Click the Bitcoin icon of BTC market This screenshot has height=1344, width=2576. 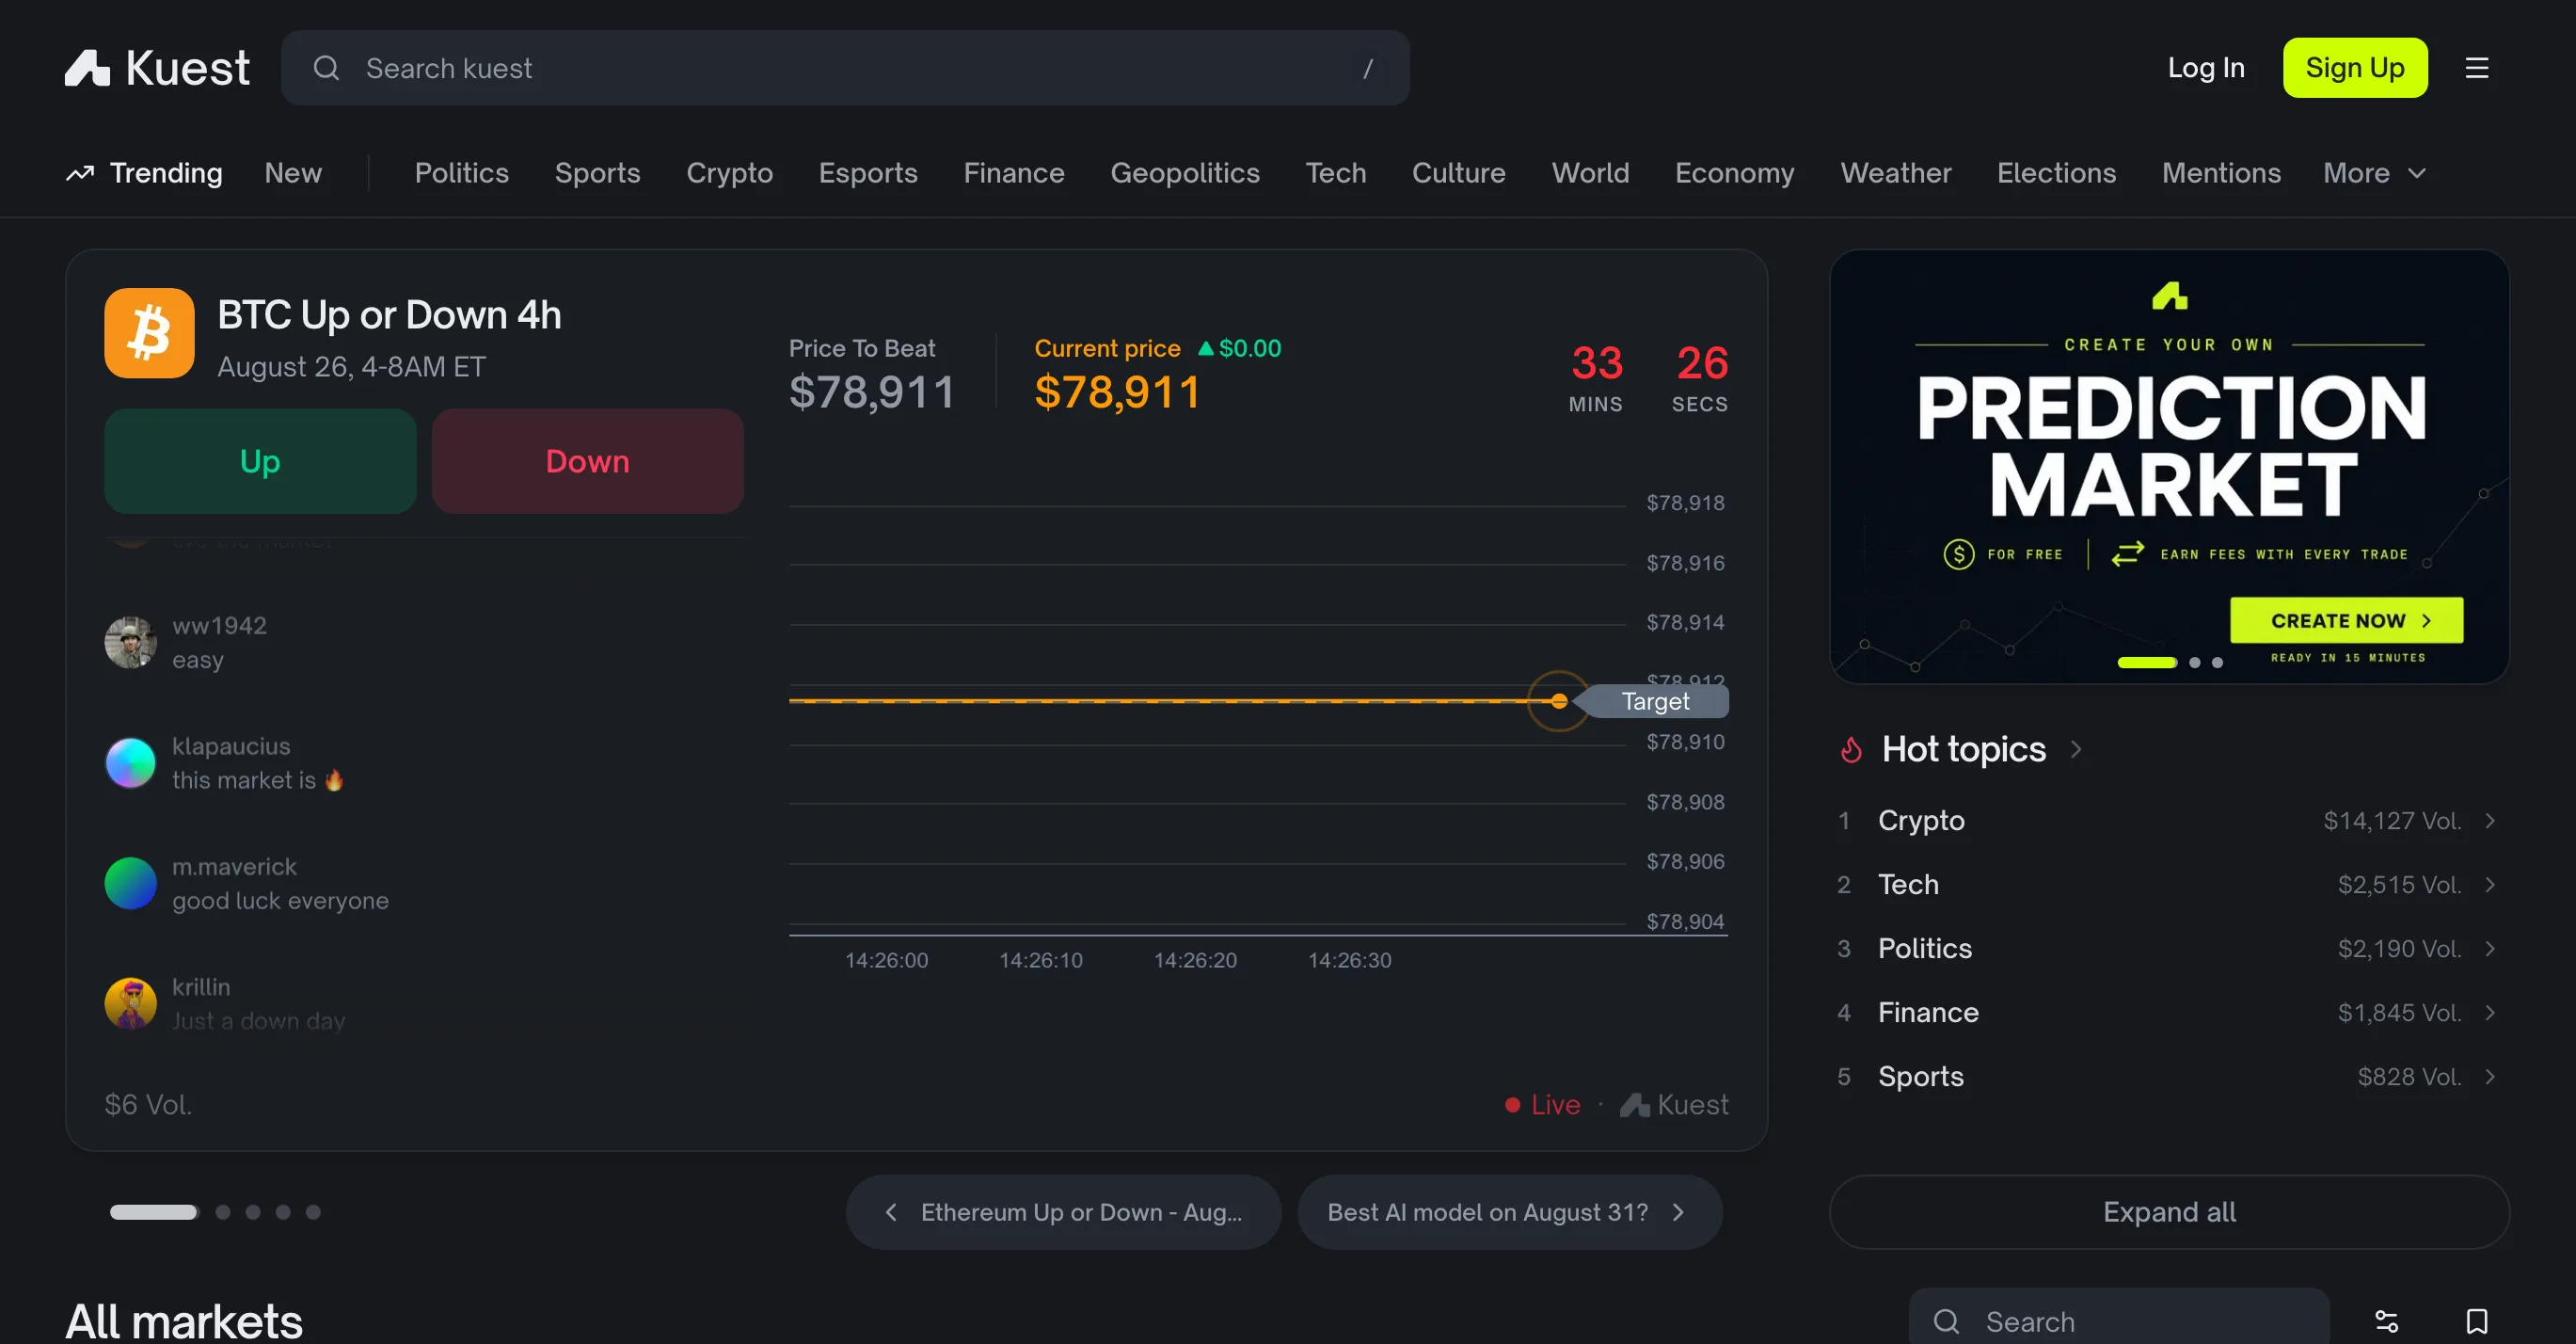pos(149,333)
